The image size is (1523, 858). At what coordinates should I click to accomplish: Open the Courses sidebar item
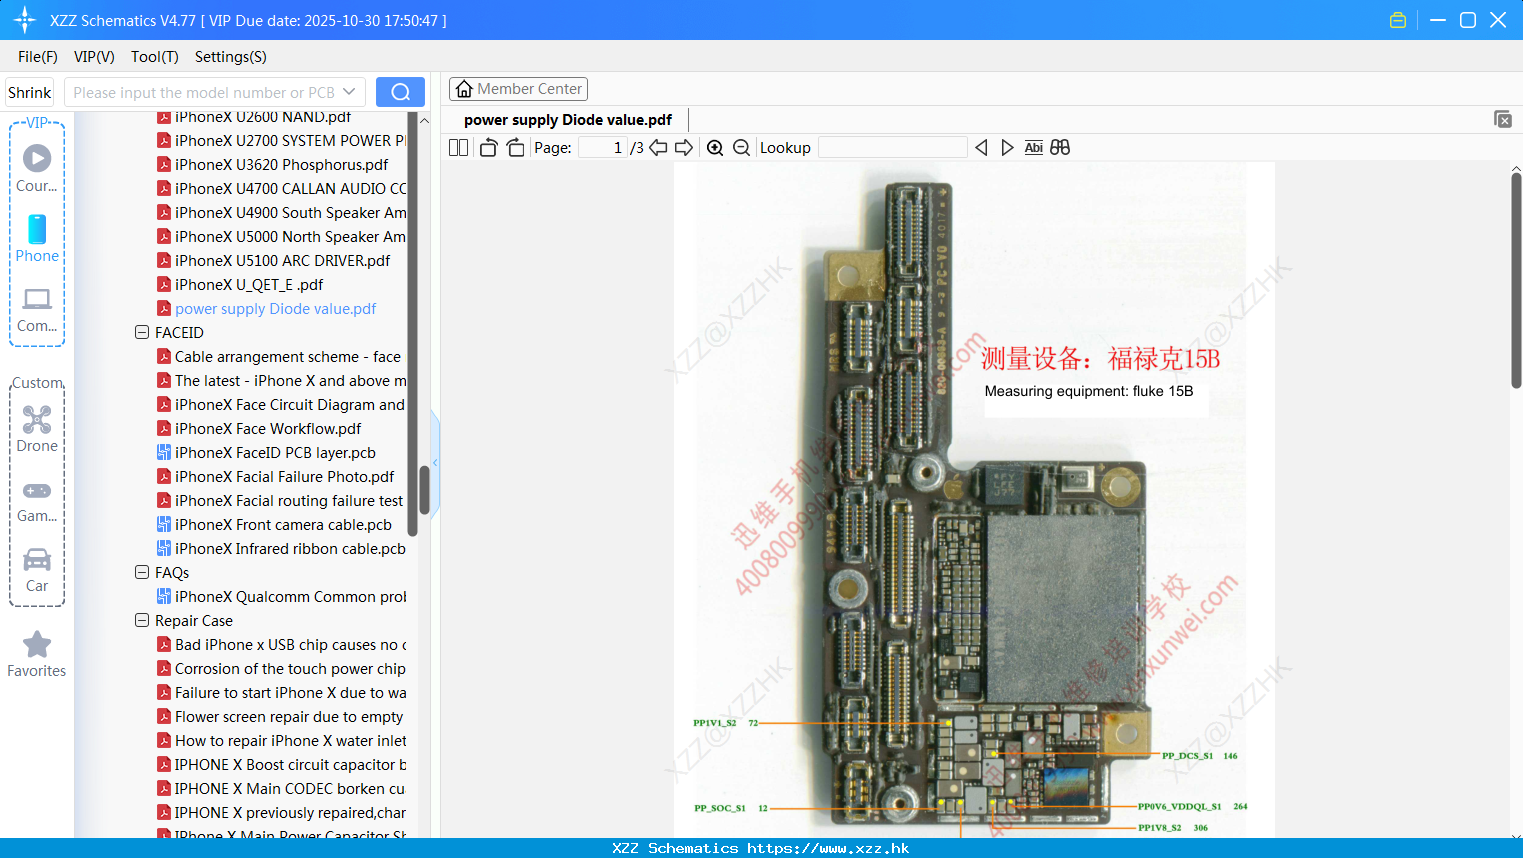[37, 168]
